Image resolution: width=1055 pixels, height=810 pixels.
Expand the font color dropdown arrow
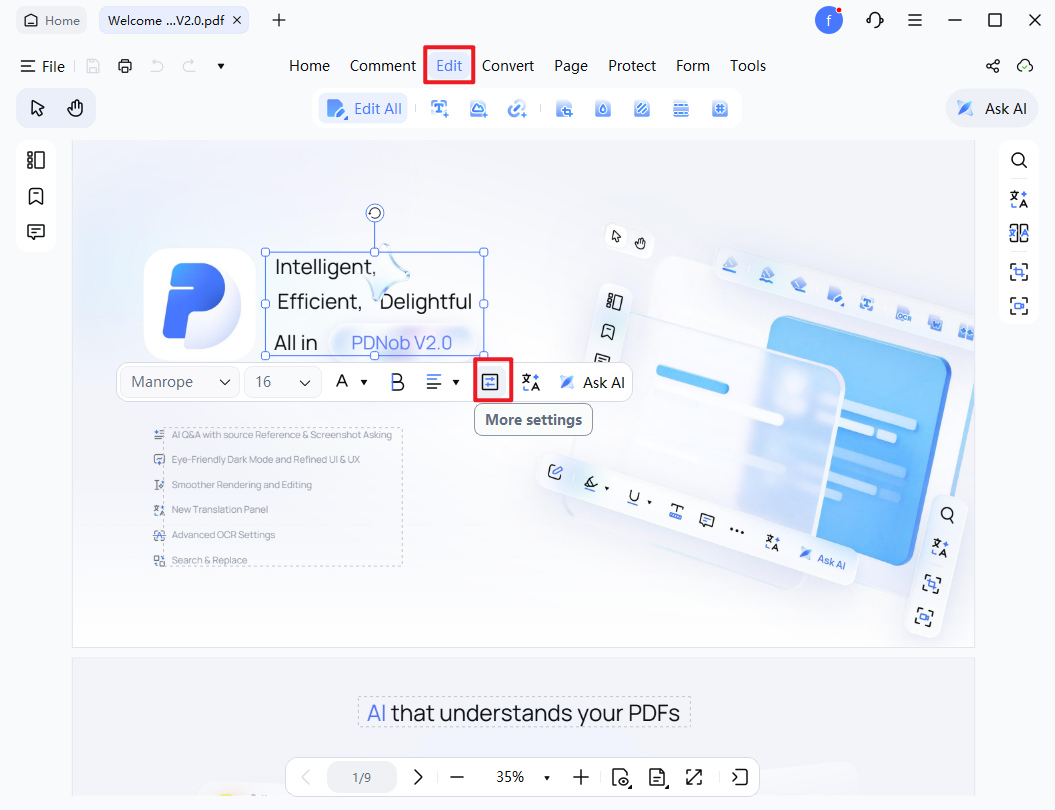[364, 382]
